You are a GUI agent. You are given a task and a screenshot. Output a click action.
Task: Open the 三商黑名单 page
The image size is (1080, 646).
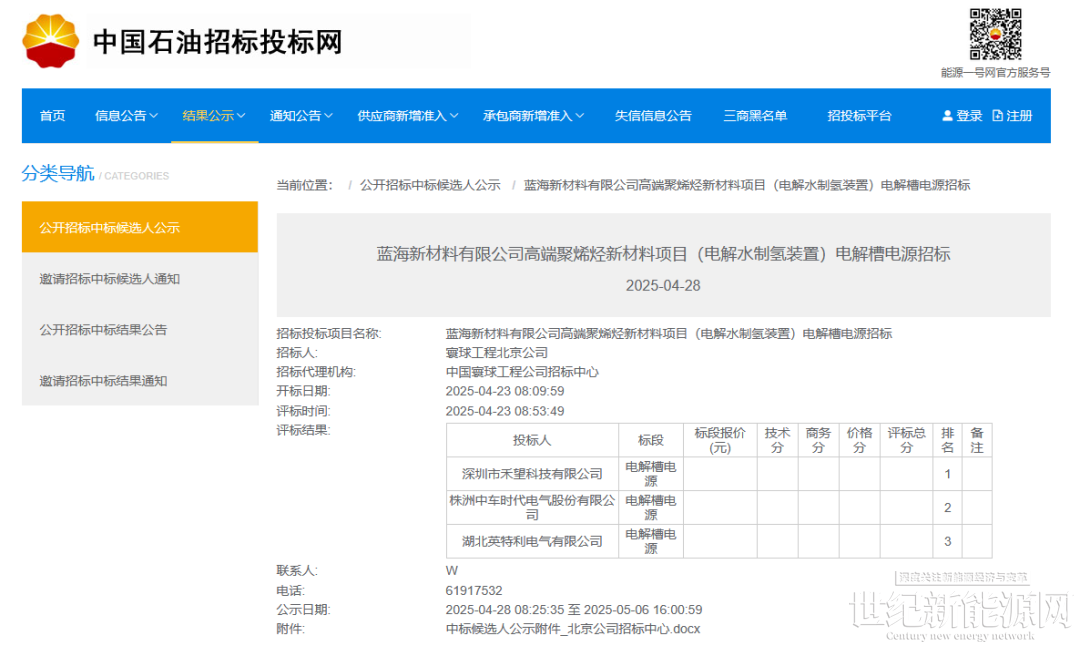tap(755, 116)
